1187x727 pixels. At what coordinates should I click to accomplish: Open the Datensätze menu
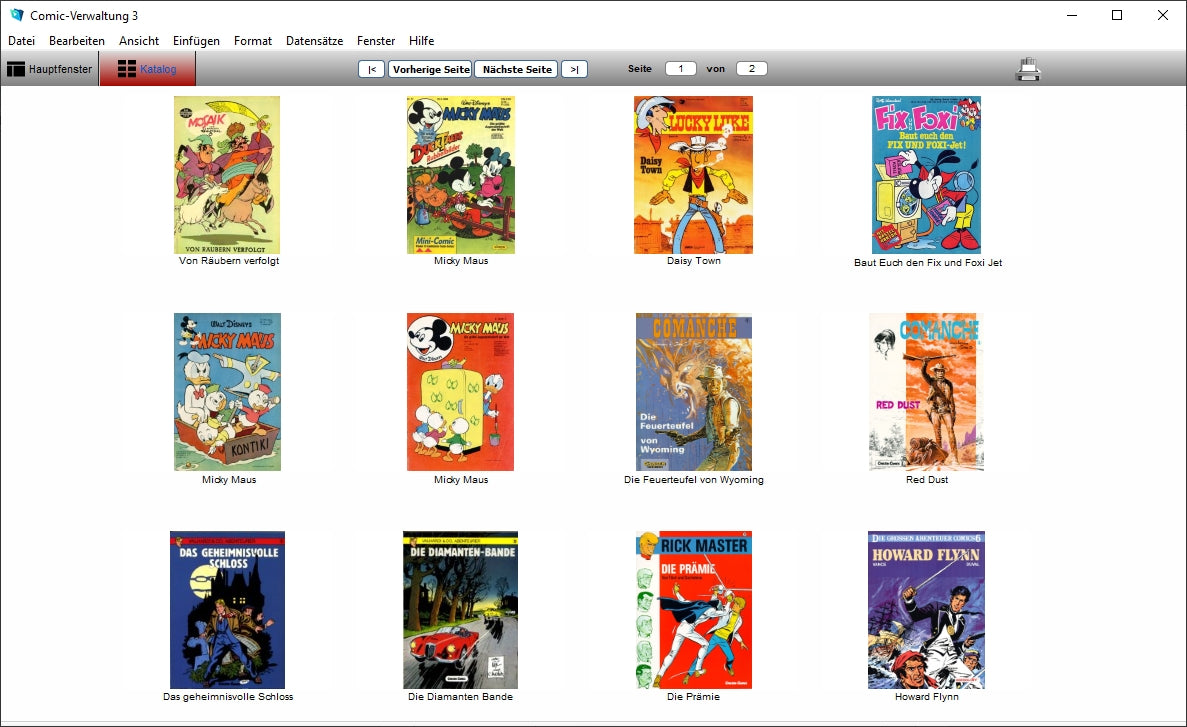314,41
